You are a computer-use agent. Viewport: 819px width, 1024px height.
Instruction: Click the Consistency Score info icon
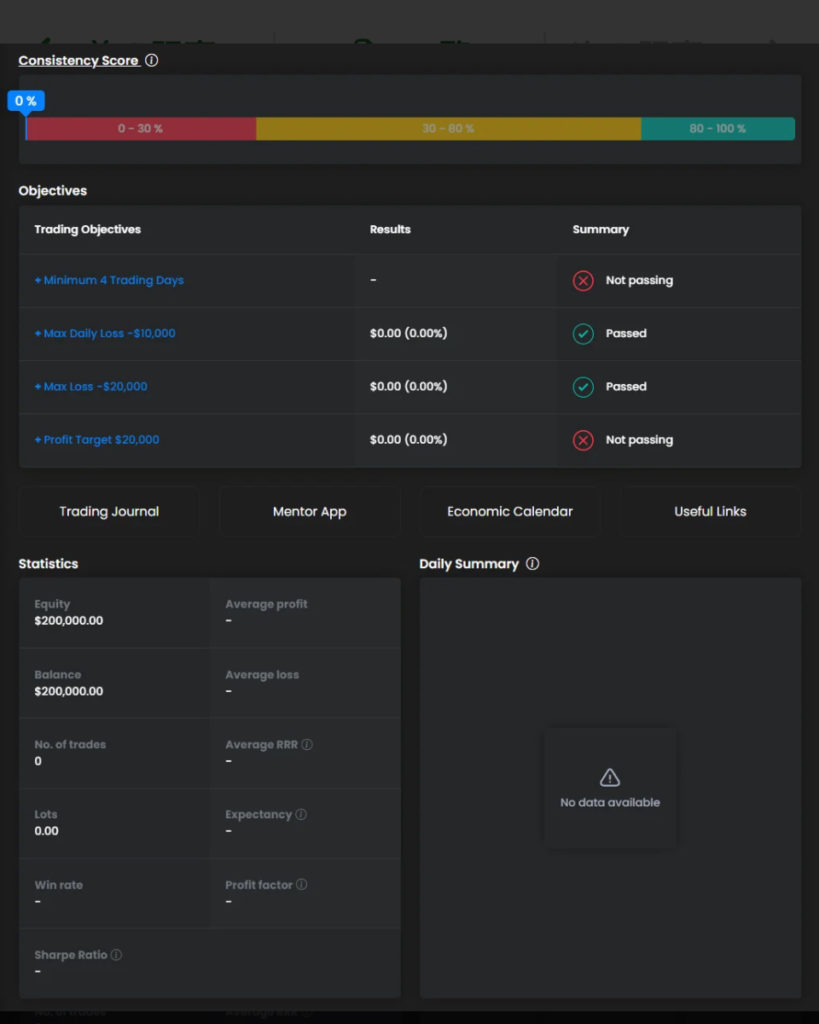point(152,60)
